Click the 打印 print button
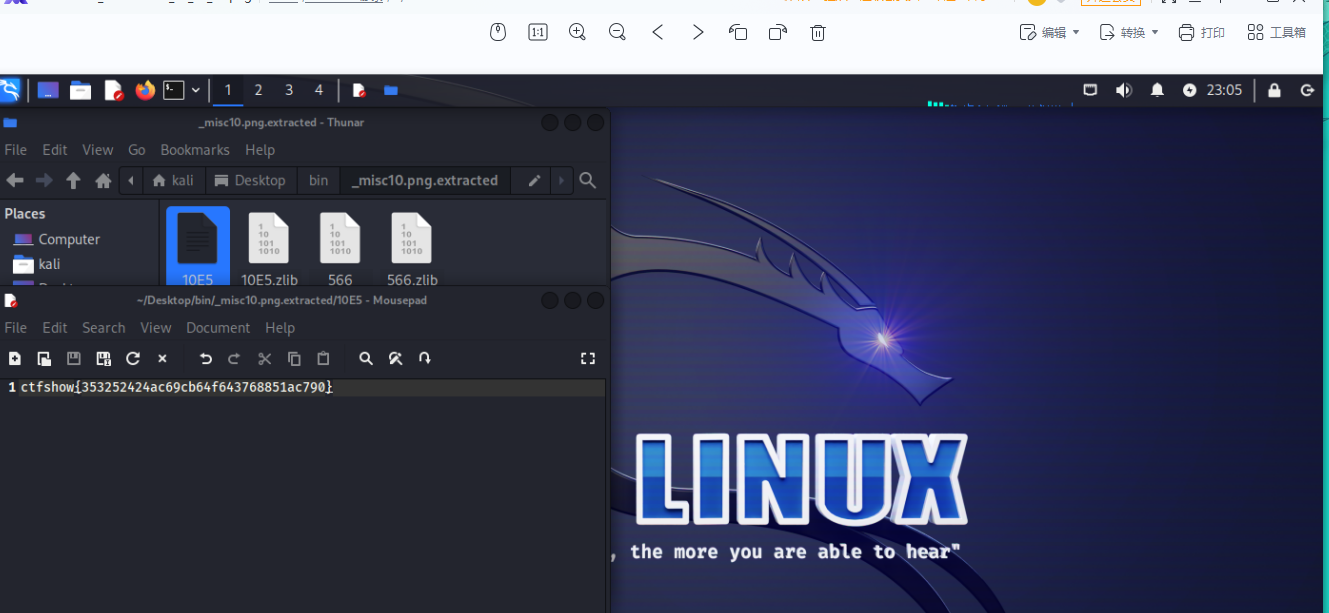Screen dimensions: 1329x613 (1201, 32)
